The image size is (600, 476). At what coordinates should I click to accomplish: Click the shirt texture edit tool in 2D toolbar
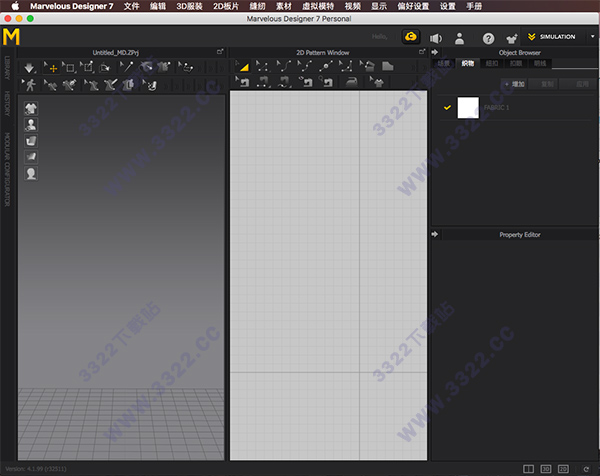(377, 82)
